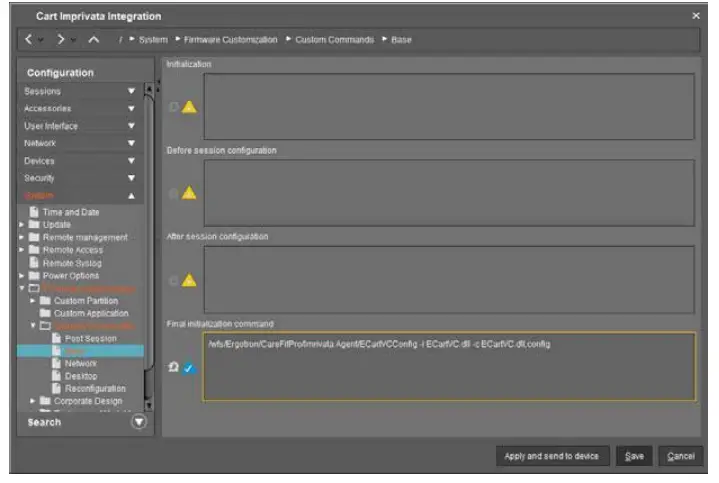This screenshot has height=483, width=719.
Task: Select Corporate Design folder
Action: click(x=88, y=401)
